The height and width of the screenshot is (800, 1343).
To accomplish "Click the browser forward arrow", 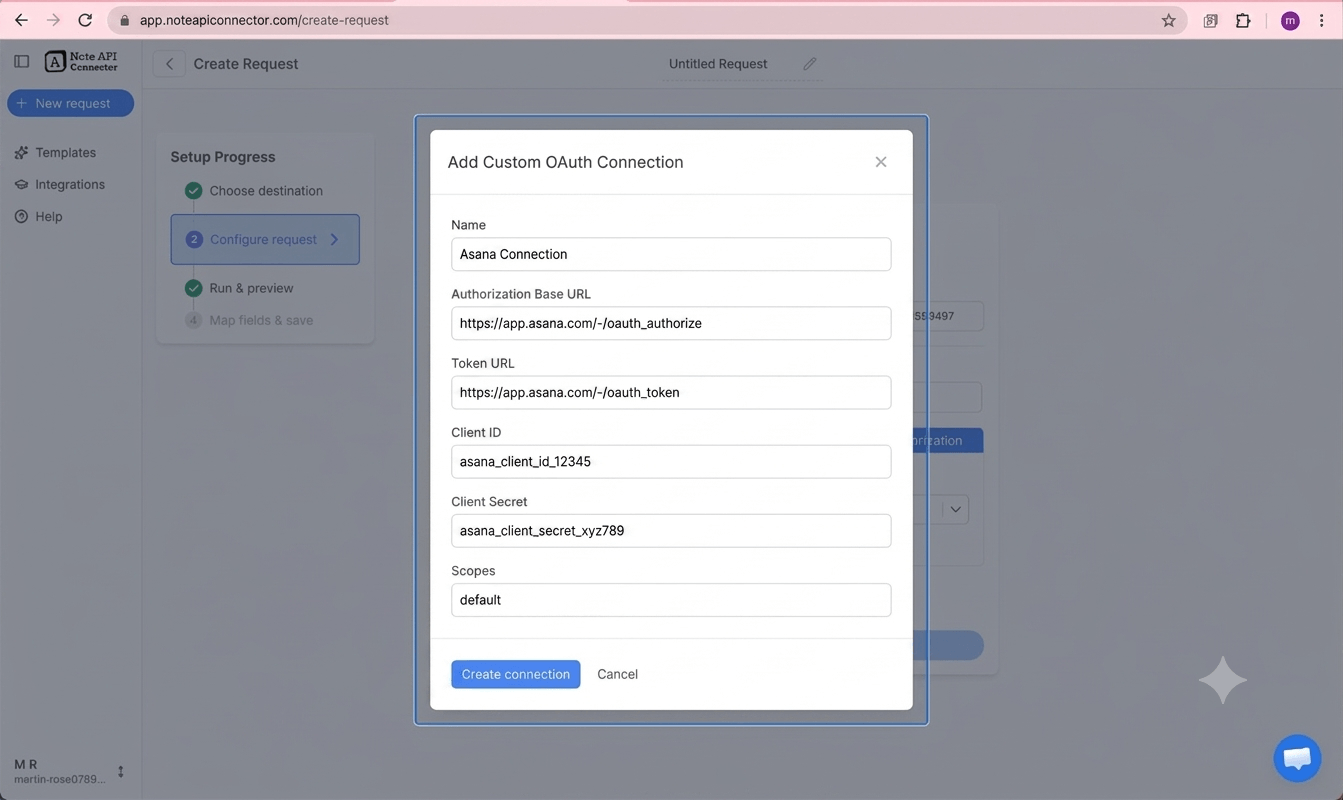I will click(x=53, y=20).
